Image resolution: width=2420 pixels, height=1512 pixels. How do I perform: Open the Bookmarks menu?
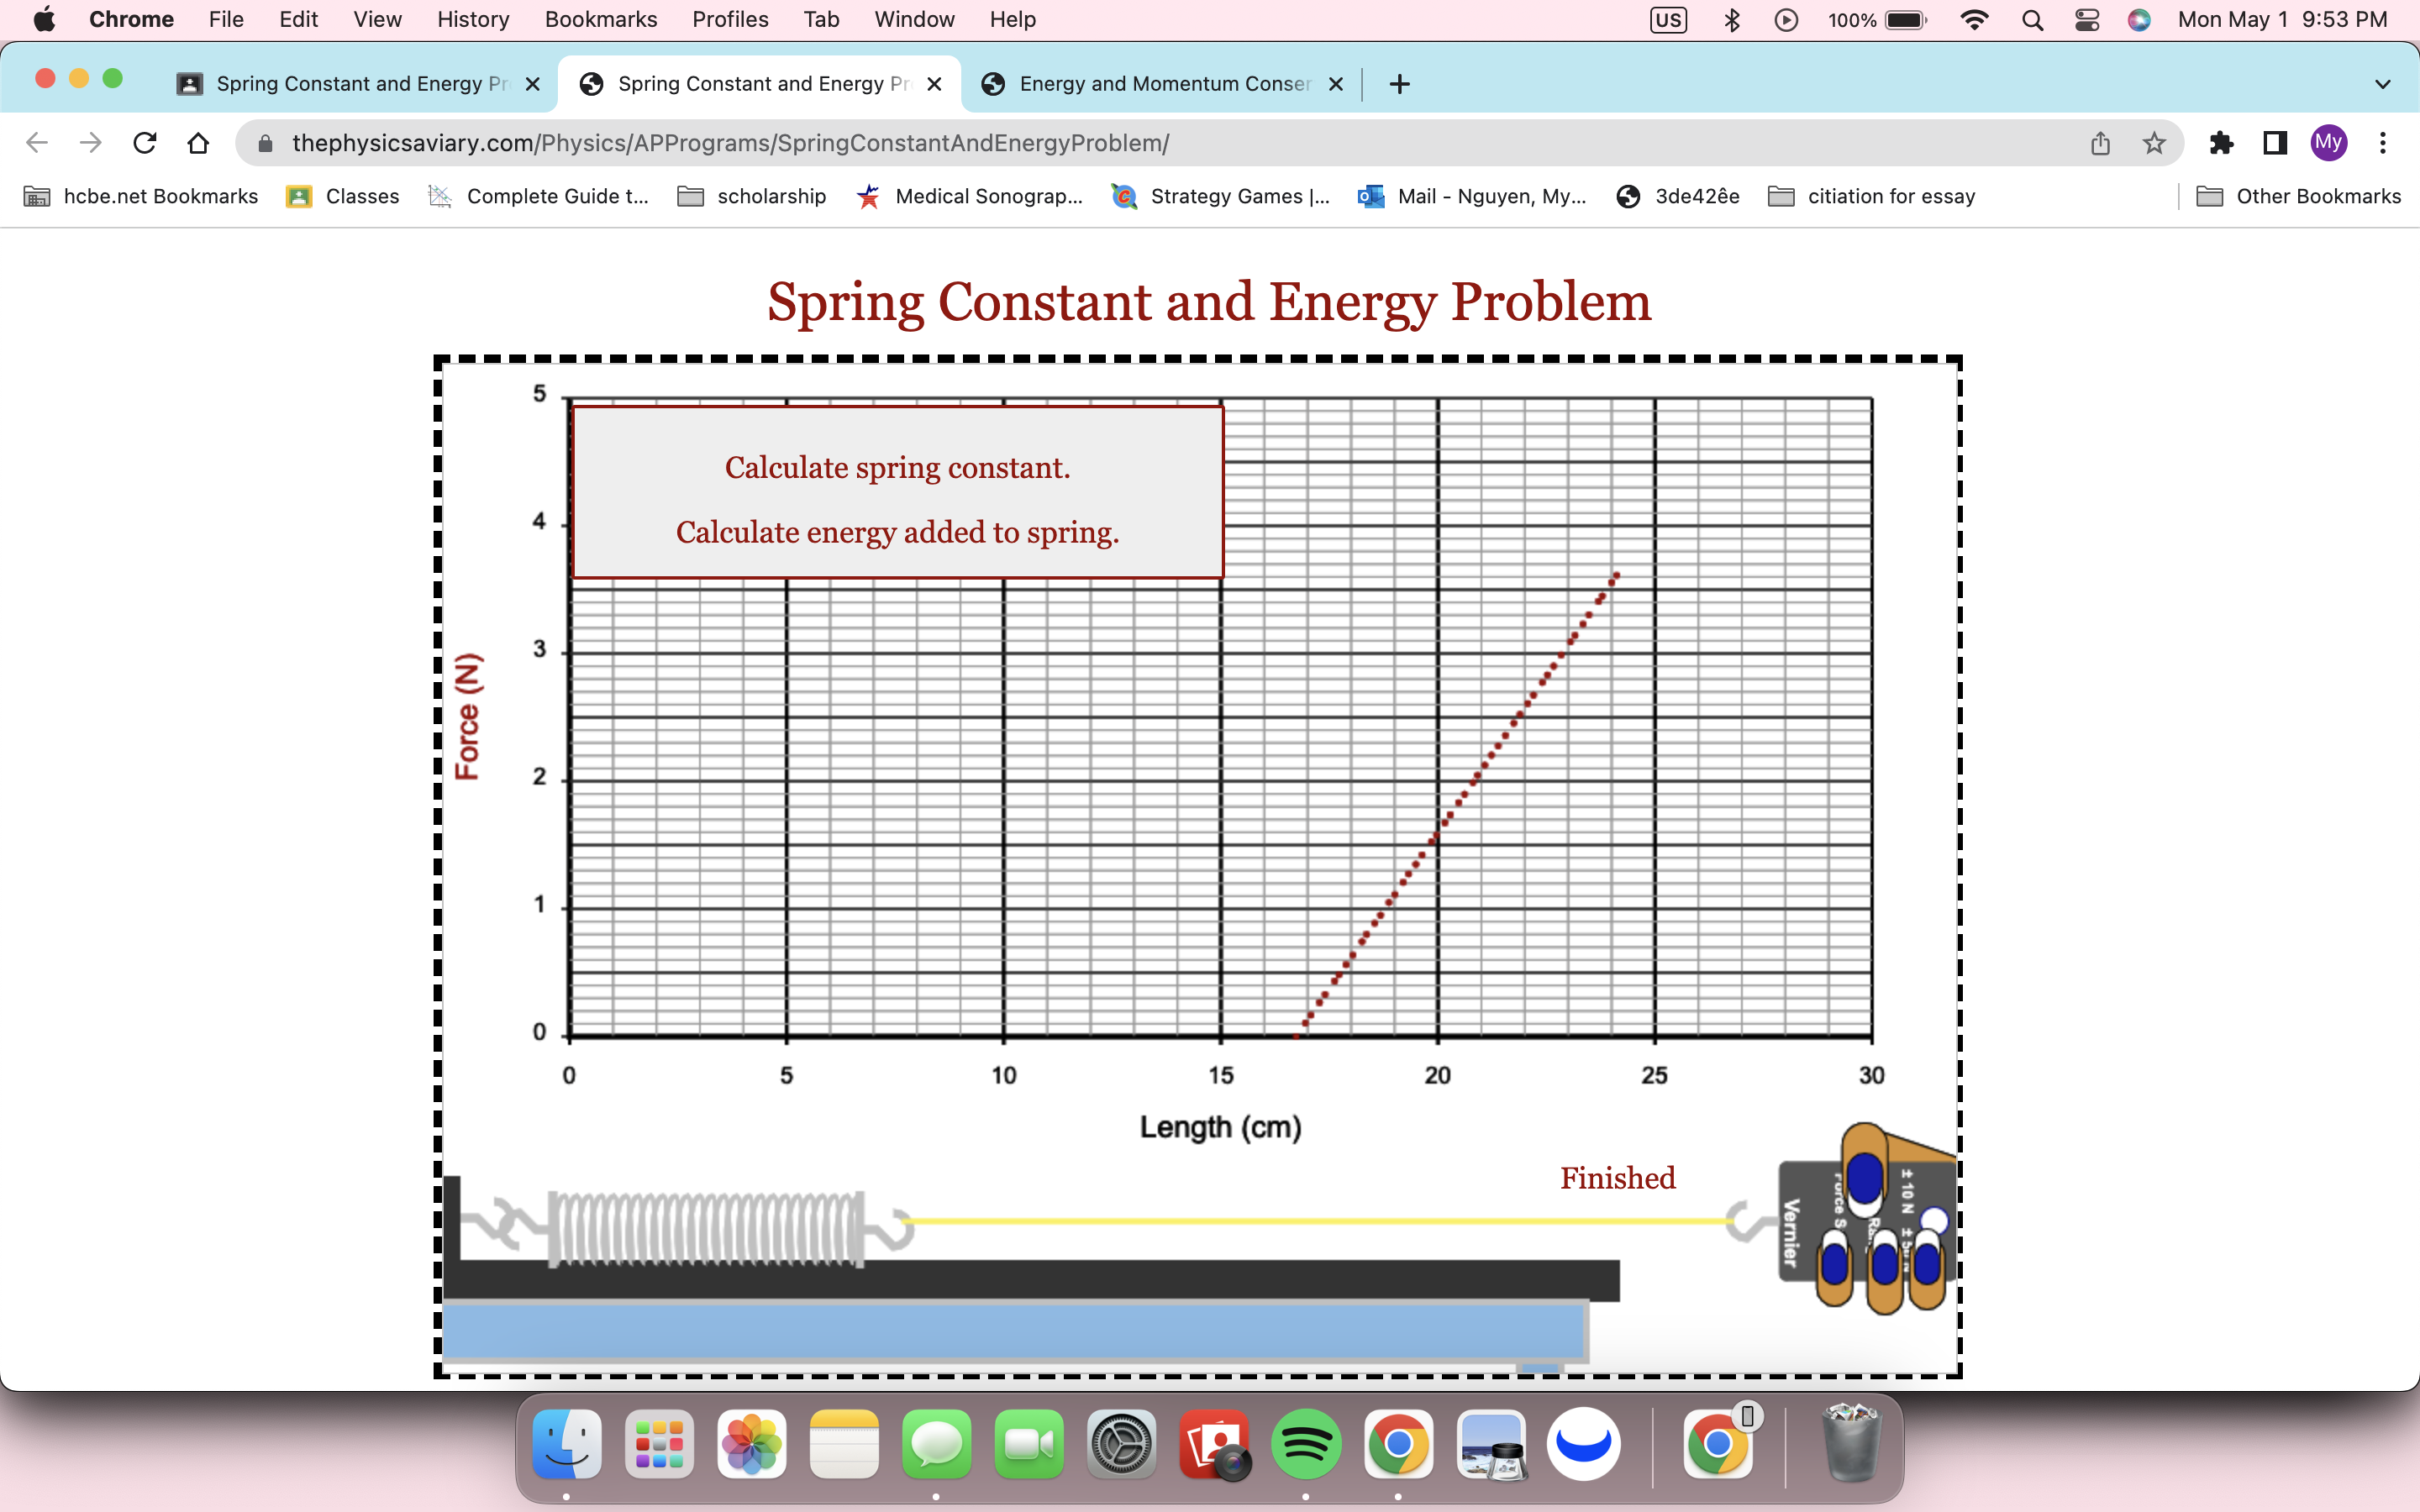coord(600,20)
